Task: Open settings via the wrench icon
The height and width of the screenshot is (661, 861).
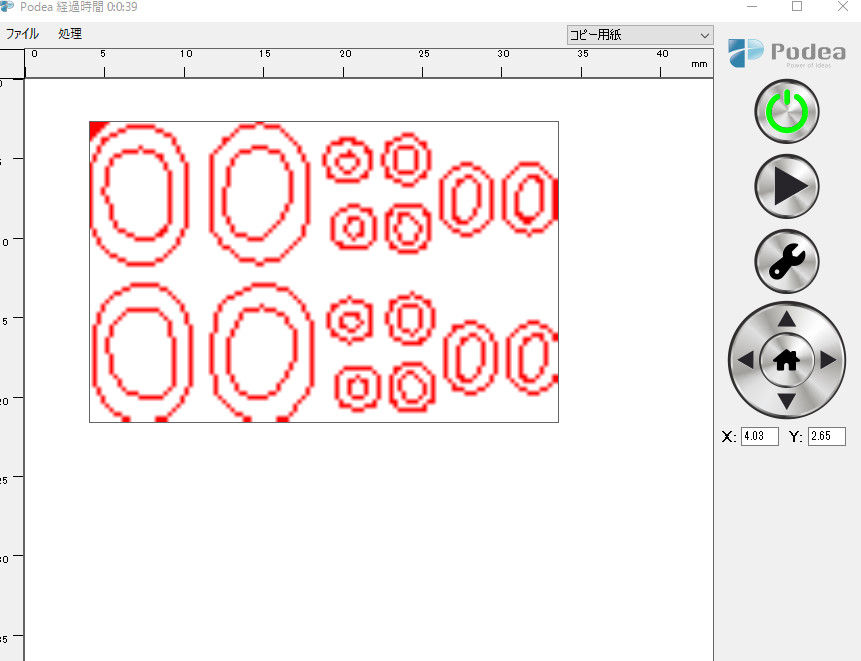Action: [x=786, y=261]
